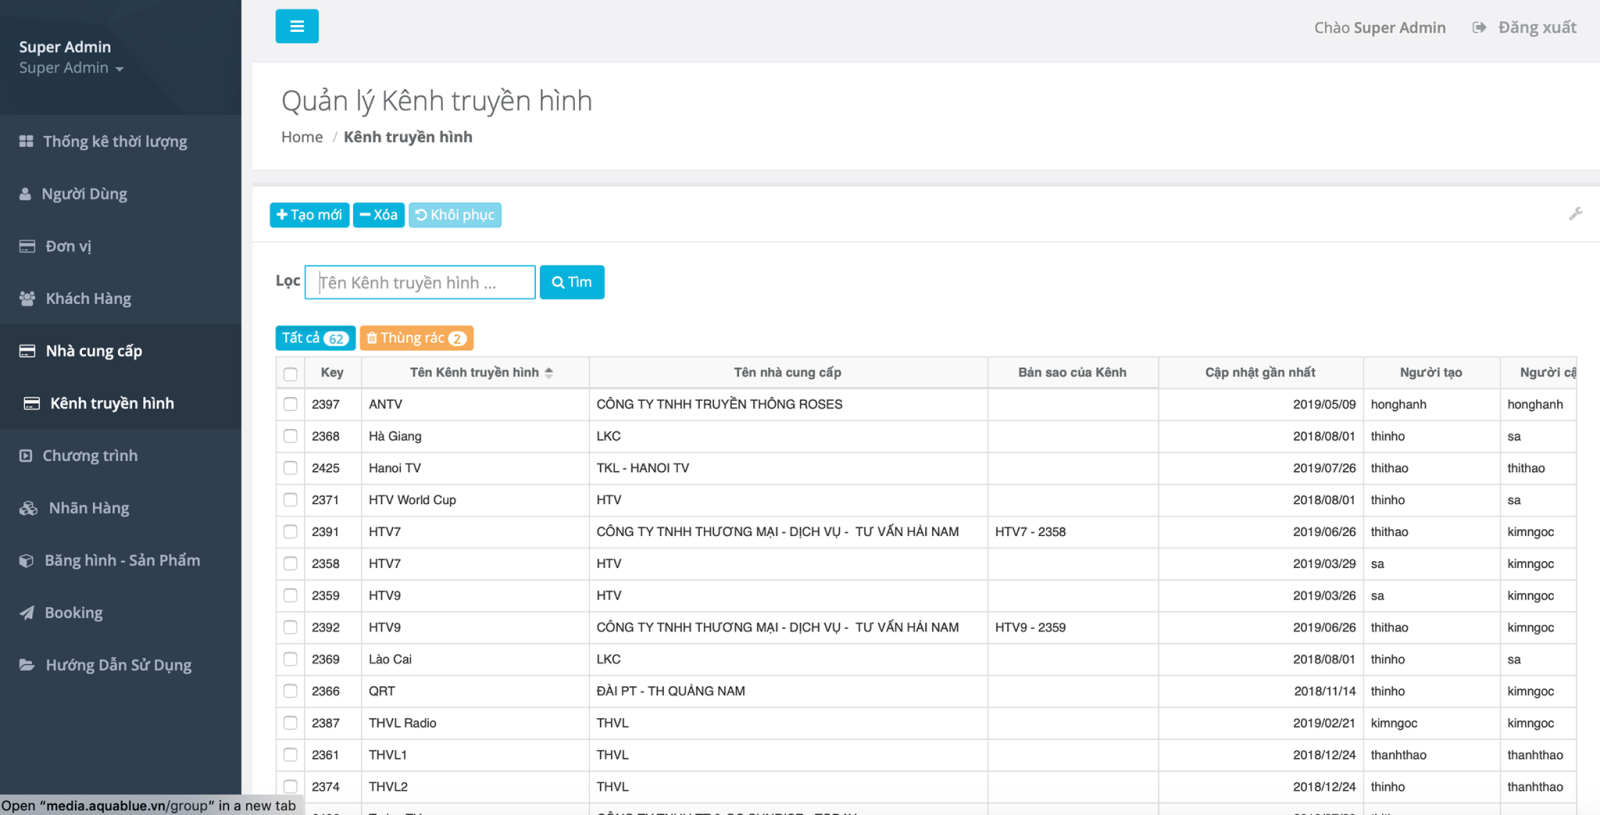Click the Tìm search button

click(x=571, y=282)
